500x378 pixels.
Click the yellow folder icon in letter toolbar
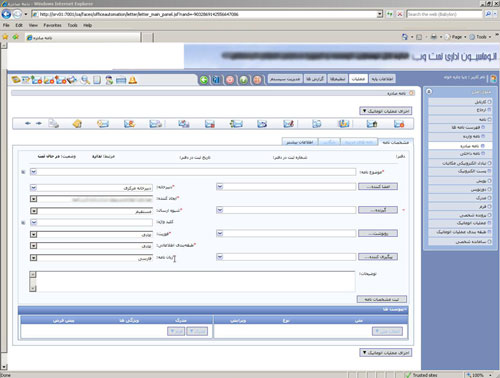click(x=77, y=124)
